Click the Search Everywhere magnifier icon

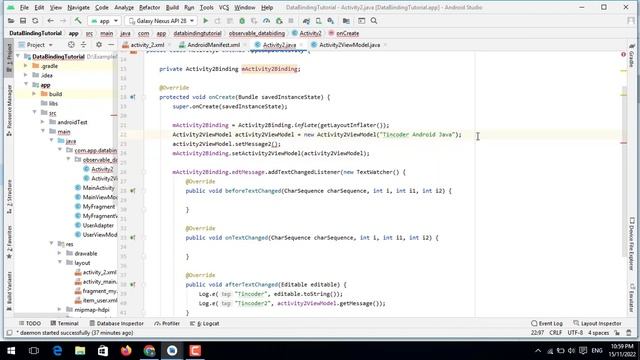(374, 21)
